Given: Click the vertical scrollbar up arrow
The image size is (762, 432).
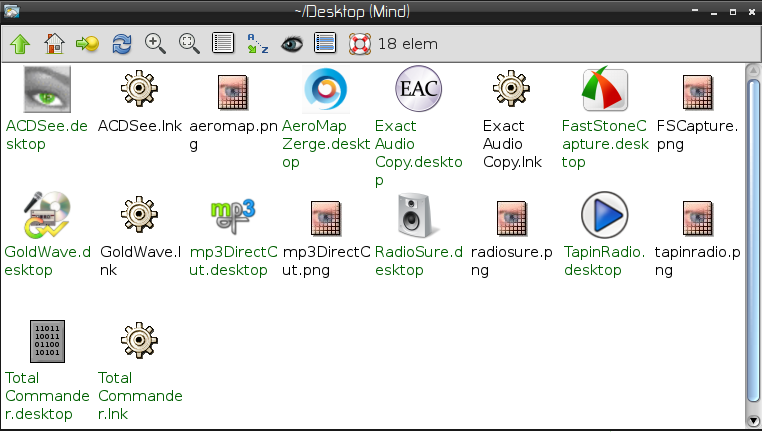Looking at the screenshot, I should coord(753,70).
